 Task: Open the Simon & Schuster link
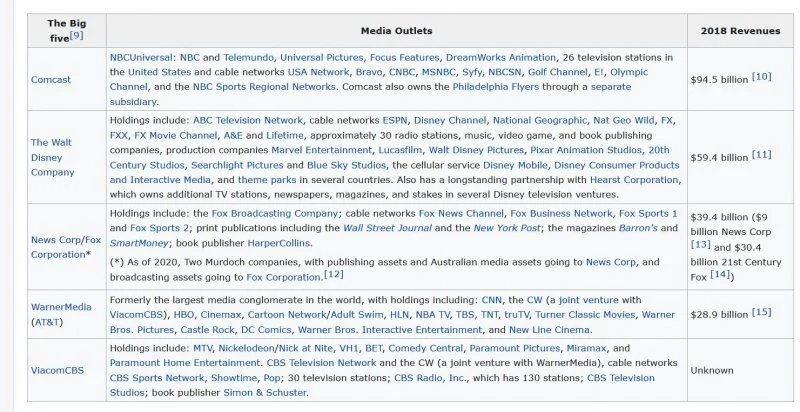265,393
